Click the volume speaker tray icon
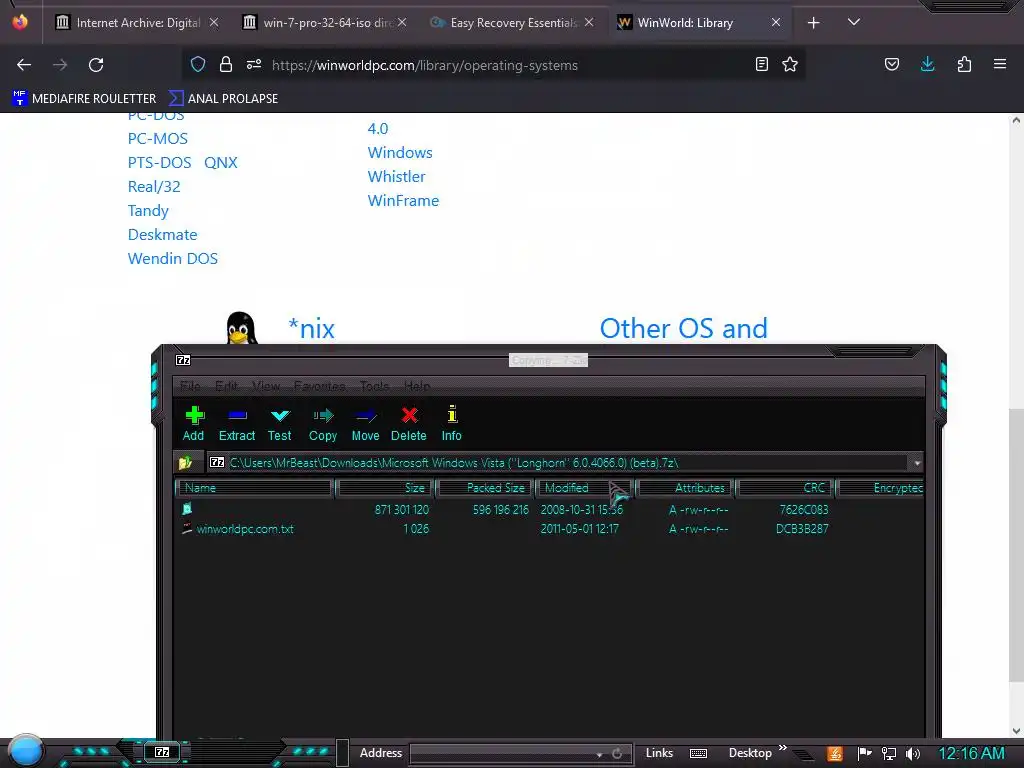Screen dimensions: 1024x768 [913, 754]
